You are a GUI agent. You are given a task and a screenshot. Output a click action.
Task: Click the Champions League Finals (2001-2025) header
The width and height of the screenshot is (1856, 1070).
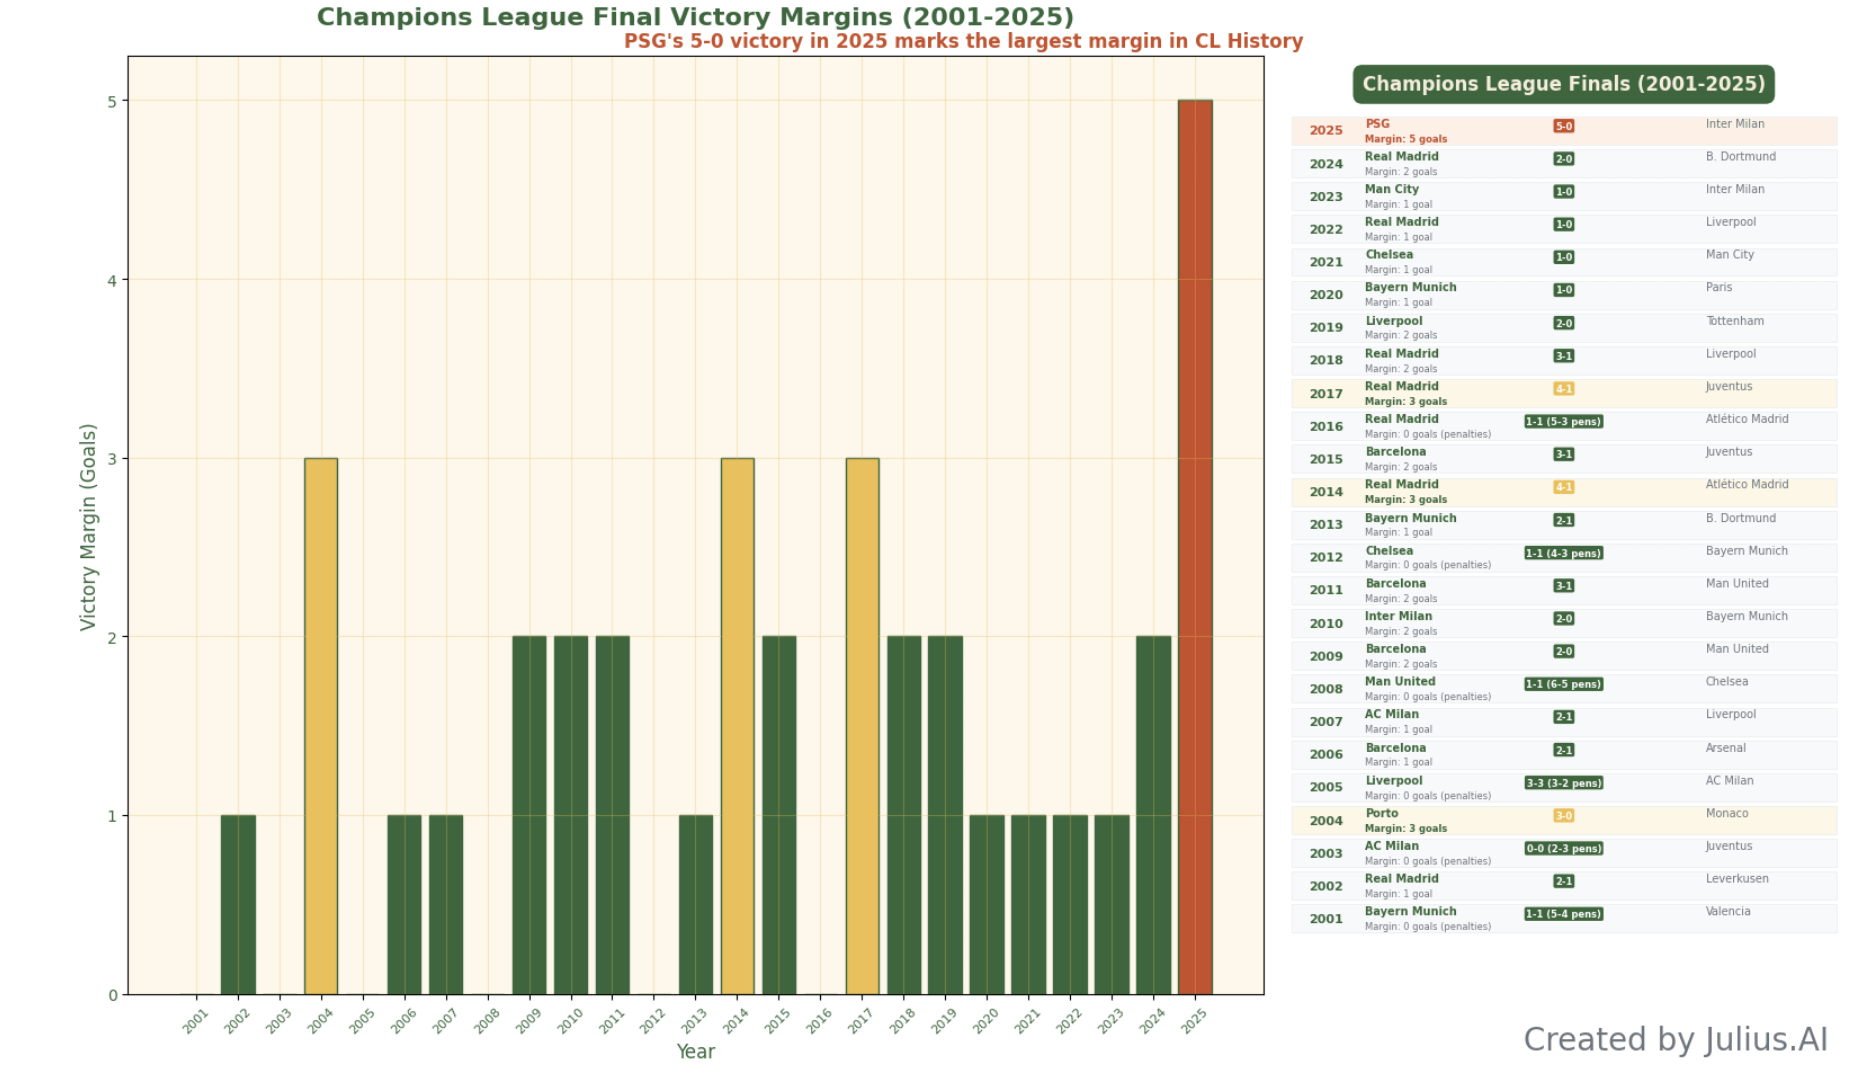(x=1563, y=84)
